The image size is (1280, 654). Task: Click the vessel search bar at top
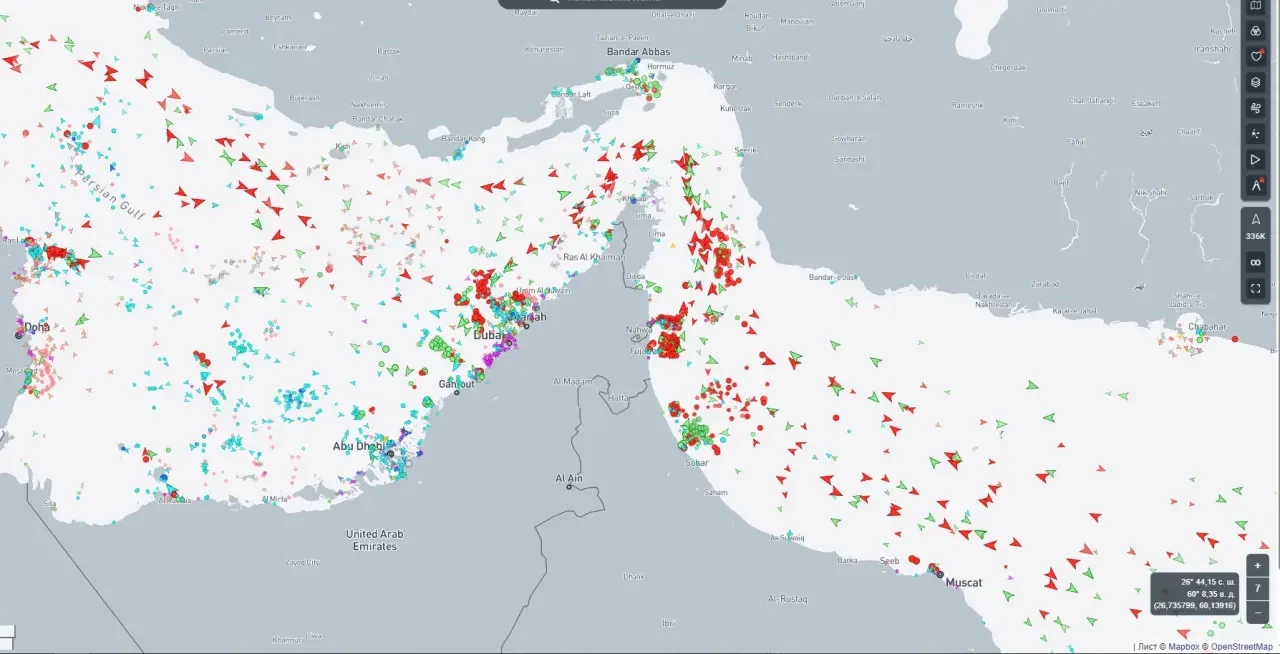pos(612,3)
